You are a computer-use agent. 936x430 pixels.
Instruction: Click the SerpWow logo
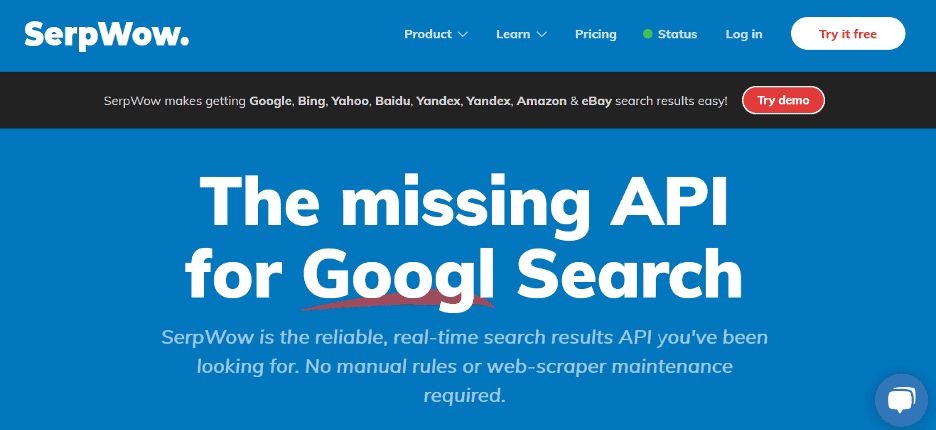tap(107, 34)
